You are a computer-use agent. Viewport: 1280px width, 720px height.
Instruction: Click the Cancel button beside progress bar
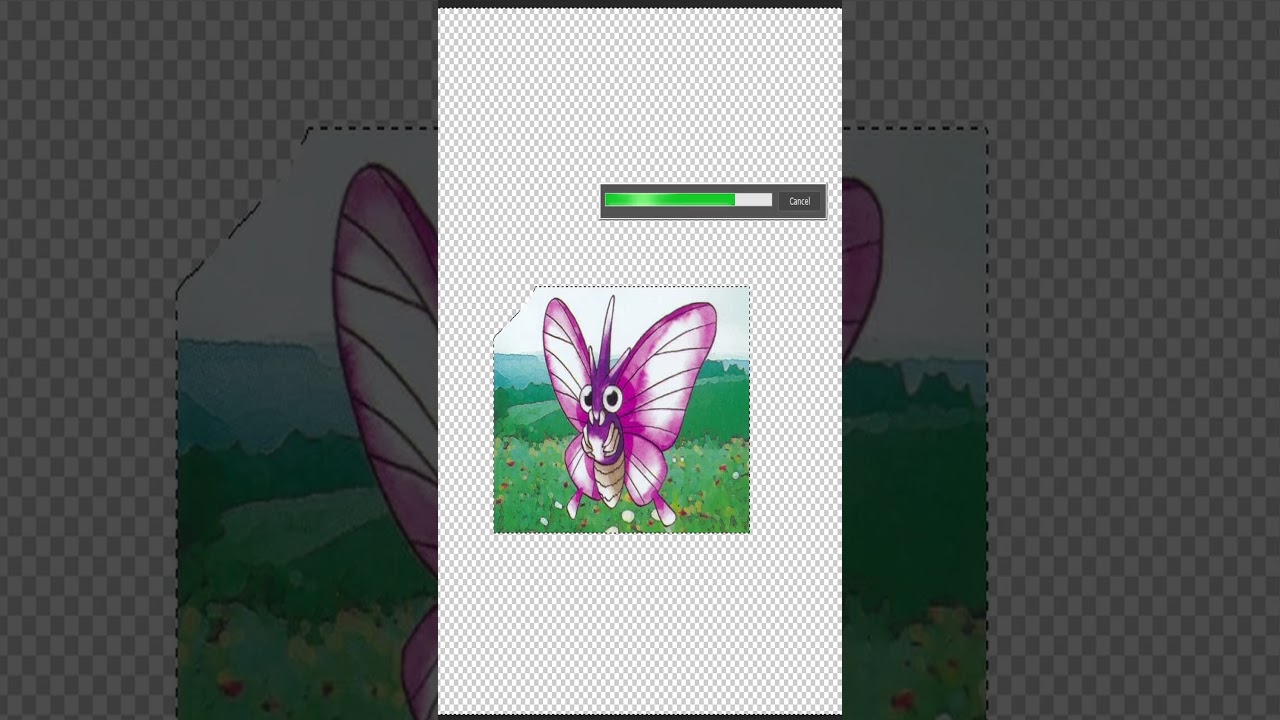pyautogui.click(x=799, y=201)
